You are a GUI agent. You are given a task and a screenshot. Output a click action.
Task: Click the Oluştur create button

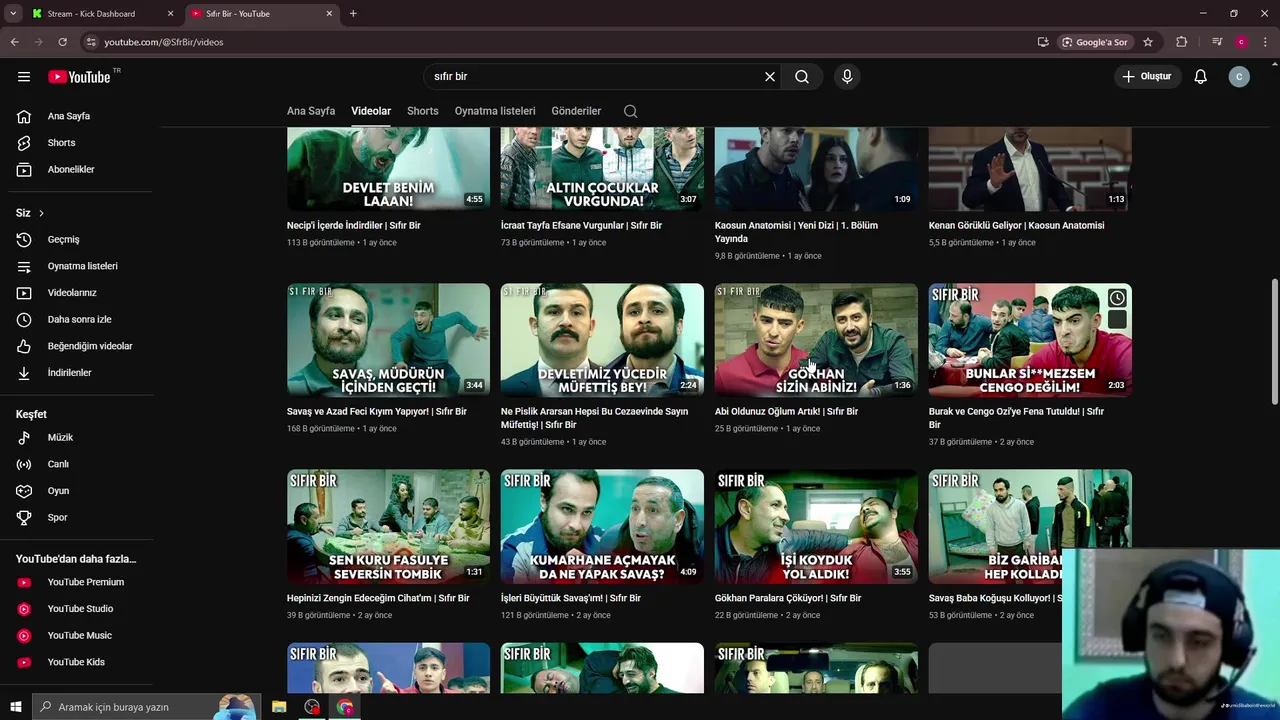[1147, 77]
